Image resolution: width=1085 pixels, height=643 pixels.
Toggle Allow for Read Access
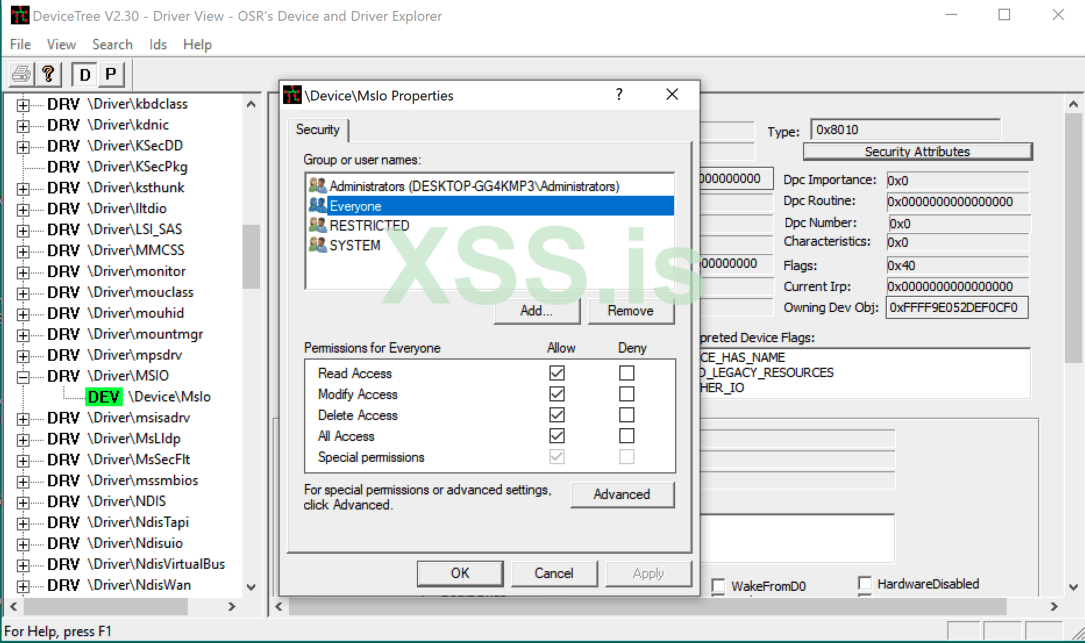tap(556, 373)
